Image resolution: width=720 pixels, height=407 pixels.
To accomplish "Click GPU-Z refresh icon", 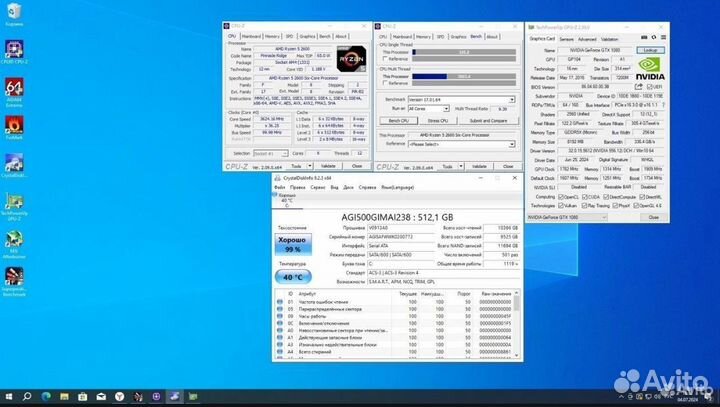I will pyautogui.click(x=653, y=38).
